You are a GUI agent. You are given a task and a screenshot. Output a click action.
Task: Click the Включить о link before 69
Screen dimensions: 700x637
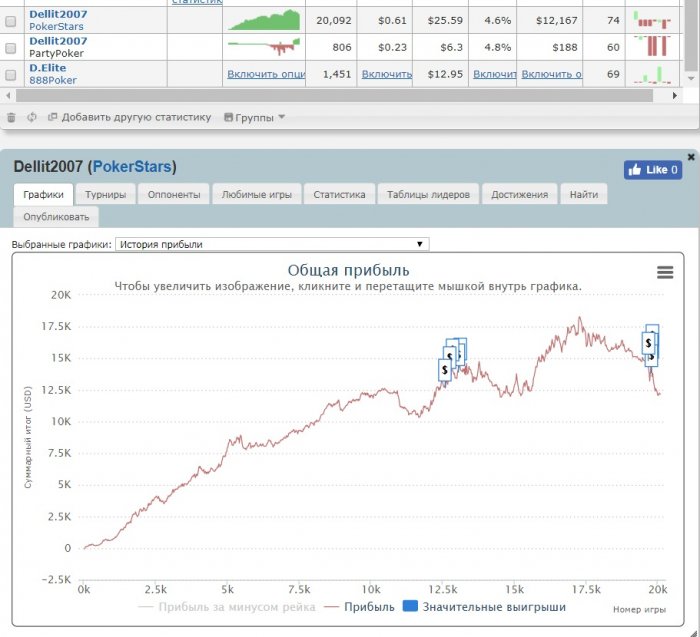(552, 74)
